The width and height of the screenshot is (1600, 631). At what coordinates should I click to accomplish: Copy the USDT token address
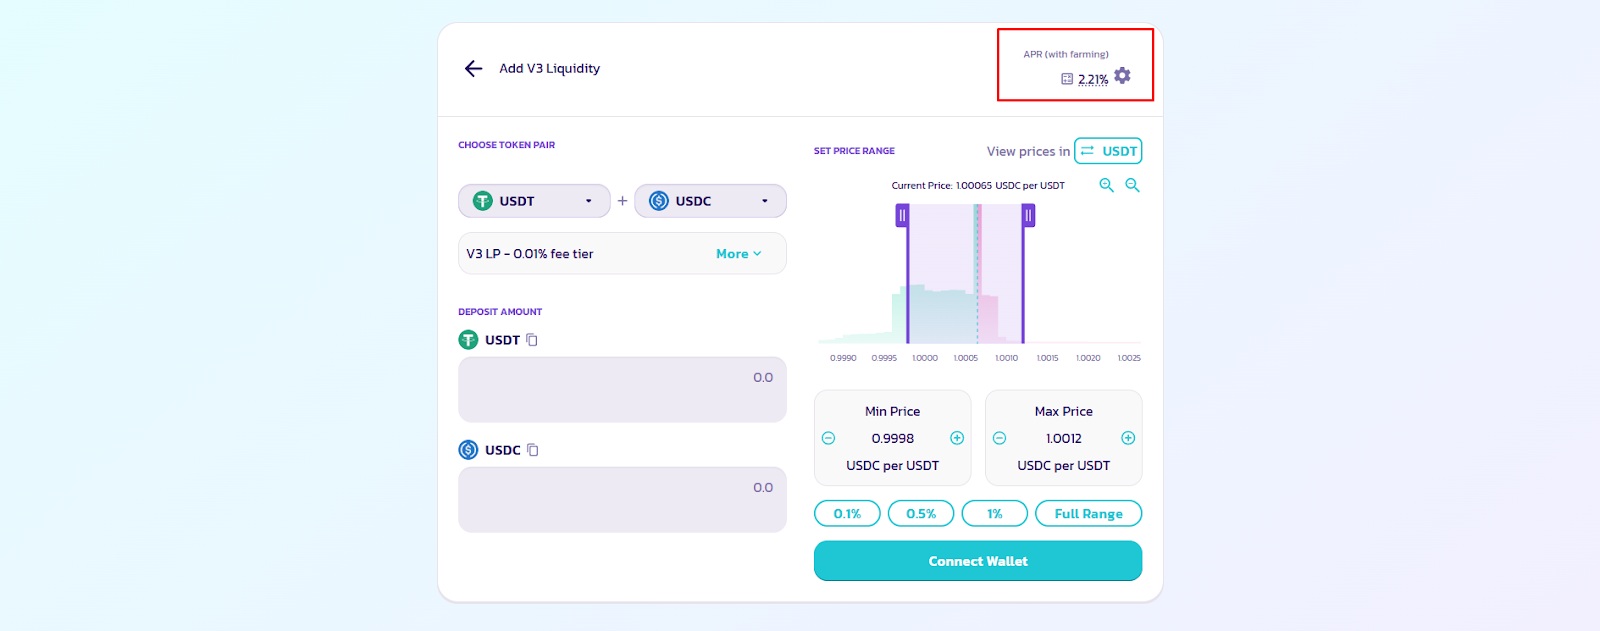[x=532, y=340]
